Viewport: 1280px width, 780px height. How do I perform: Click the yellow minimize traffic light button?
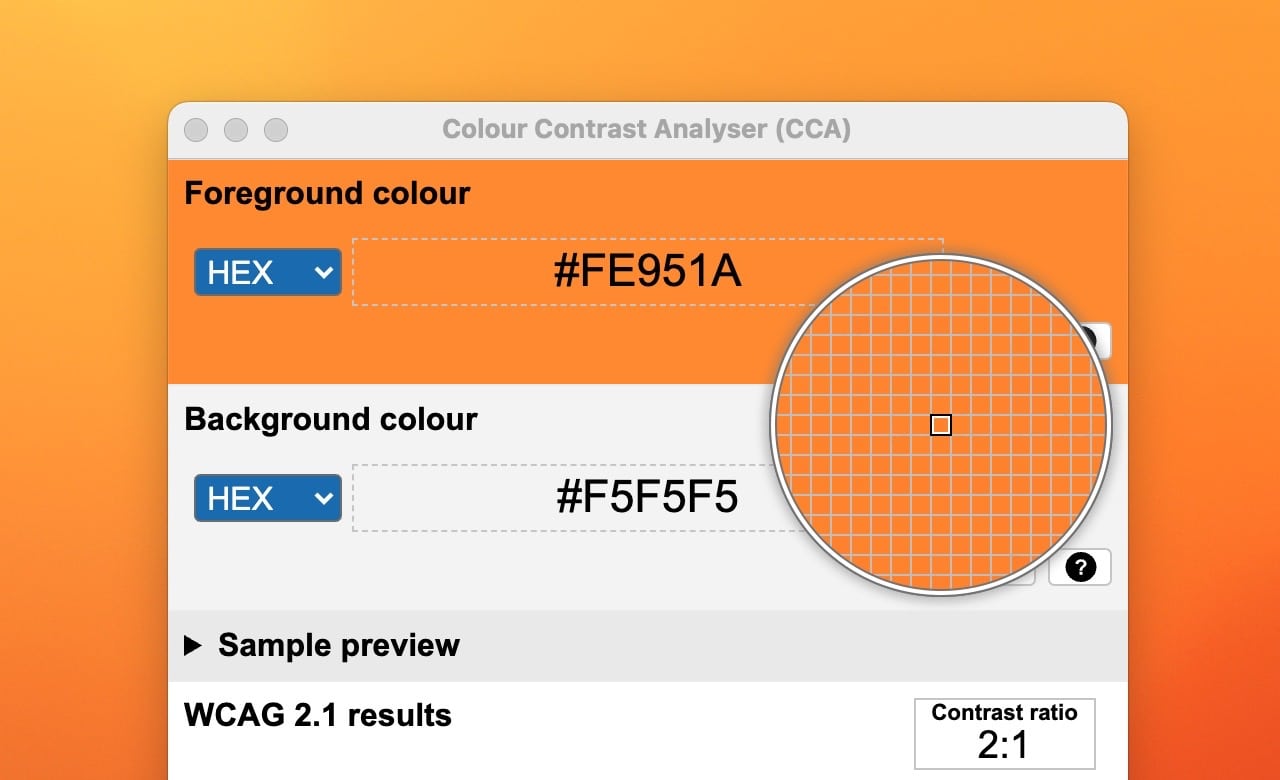(236, 130)
